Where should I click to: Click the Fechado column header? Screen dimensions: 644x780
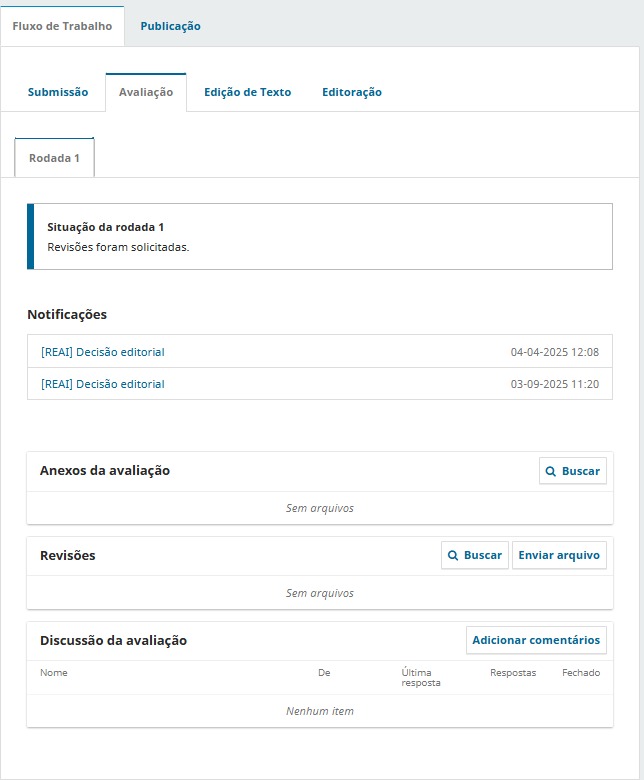581,673
